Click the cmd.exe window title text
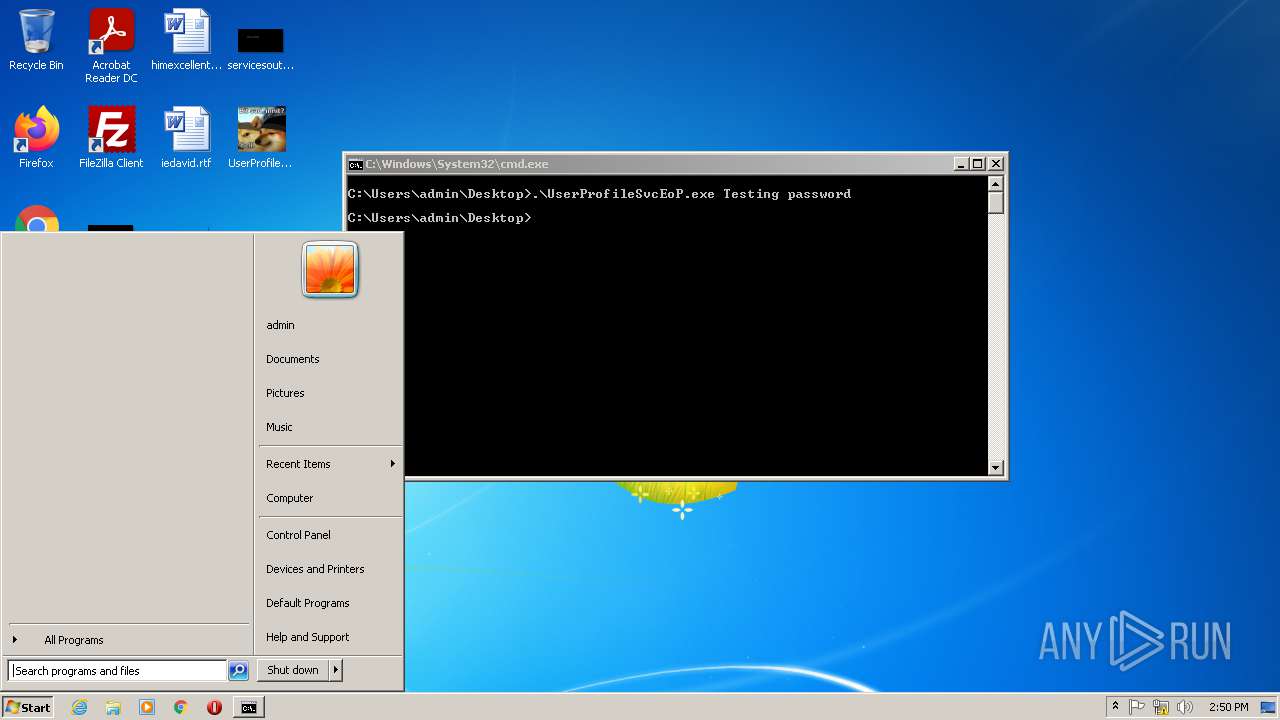The width and height of the screenshot is (1280, 720). pyautogui.click(x=456, y=164)
